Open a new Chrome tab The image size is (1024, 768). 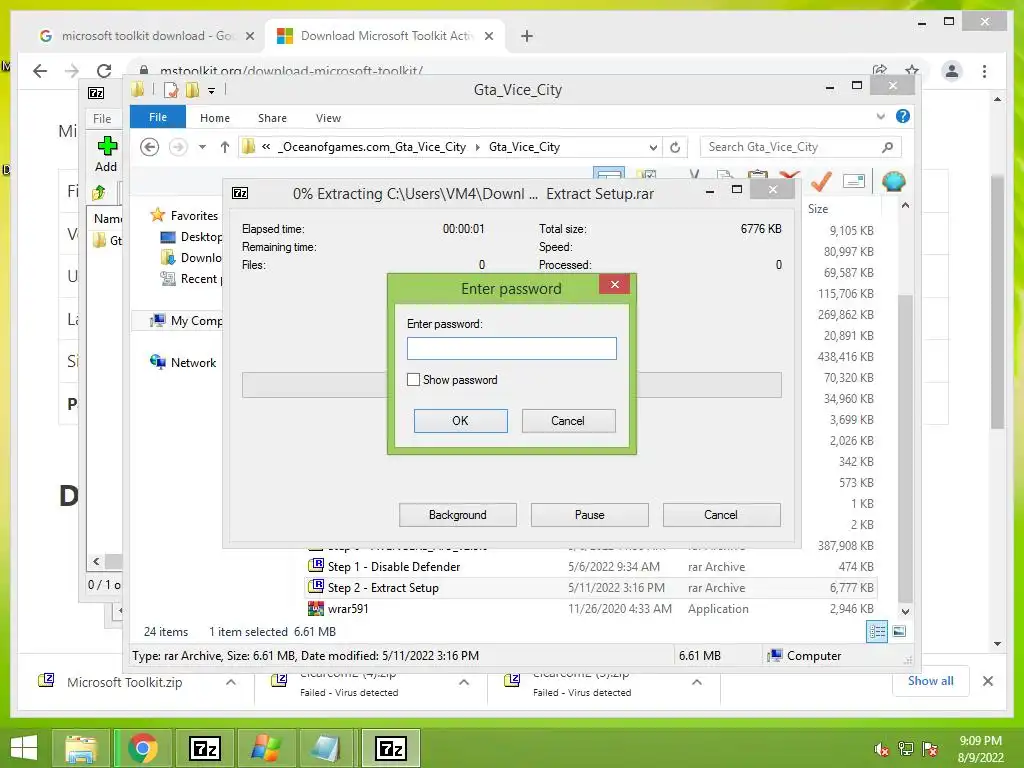(x=527, y=36)
